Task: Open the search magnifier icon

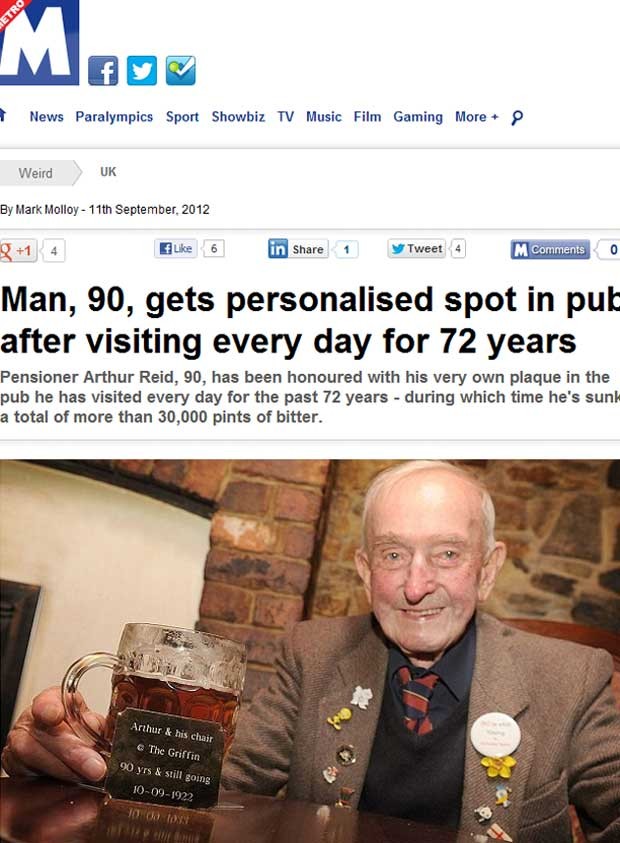Action: [x=517, y=117]
